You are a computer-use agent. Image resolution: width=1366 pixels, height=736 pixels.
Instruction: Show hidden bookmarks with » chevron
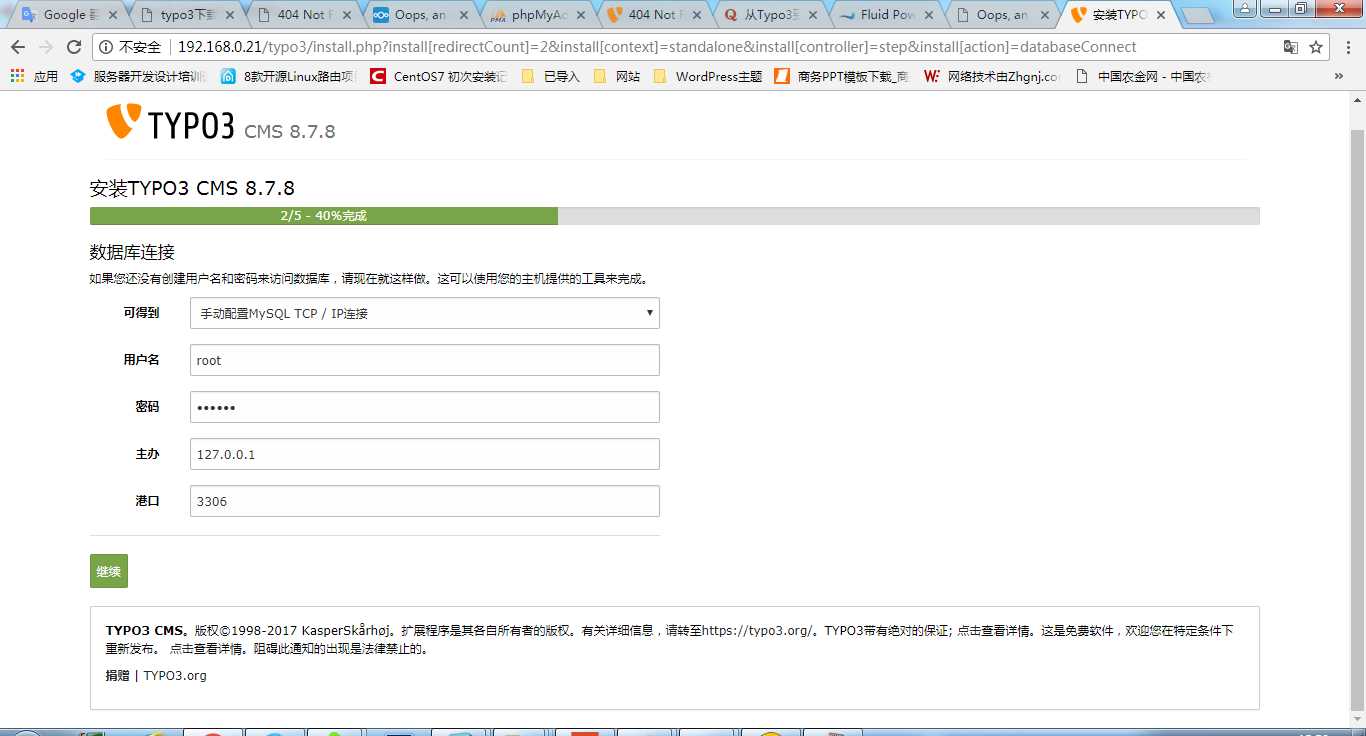1339,76
